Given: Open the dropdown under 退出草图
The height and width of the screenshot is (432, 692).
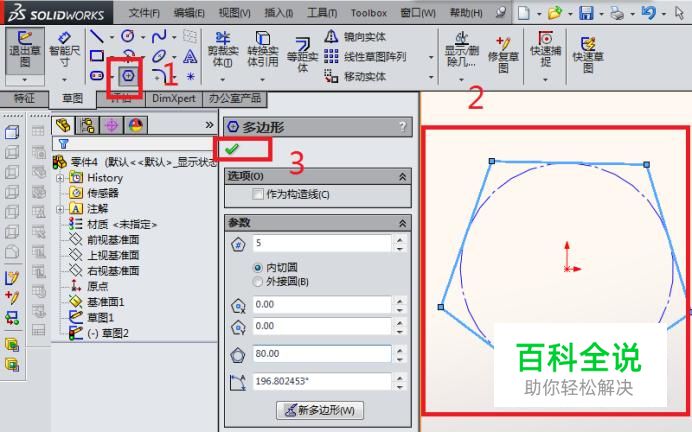Looking at the screenshot, I should click(x=25, y=80).
